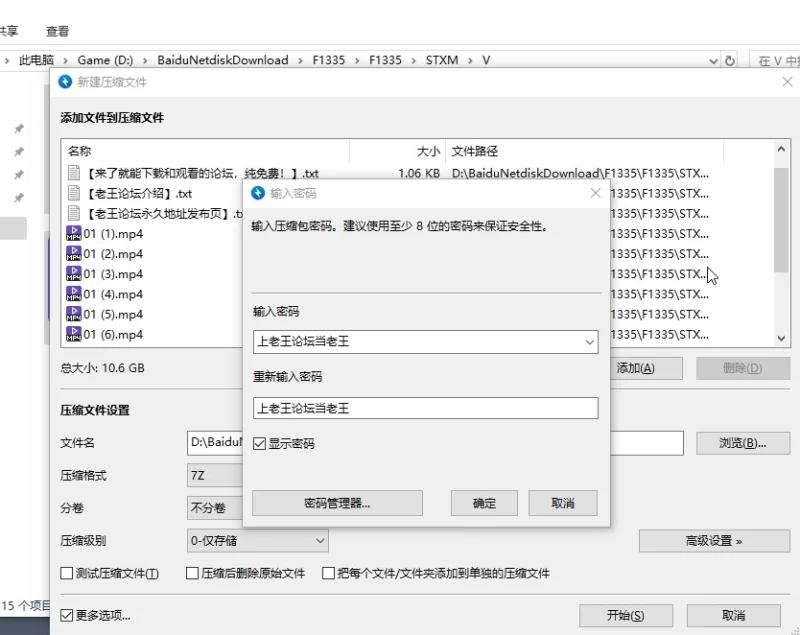Click BaiduNetdiskDownload in the breadcrumb
800x635 pixels.
point(222,60)
